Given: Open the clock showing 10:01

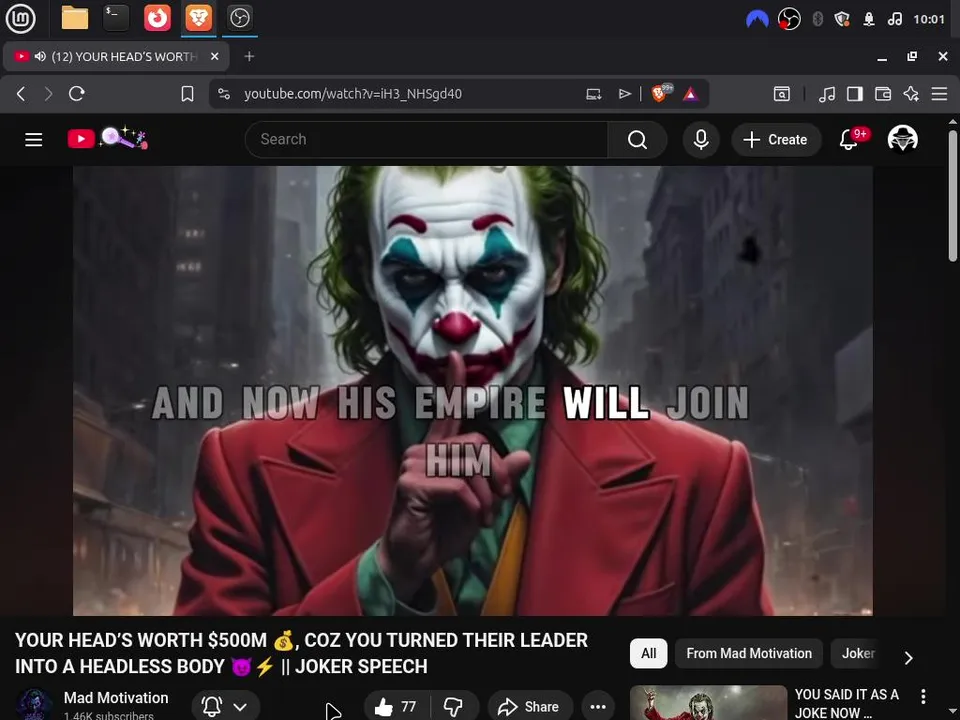Looking at the screenshot, I should pos(929,19).
